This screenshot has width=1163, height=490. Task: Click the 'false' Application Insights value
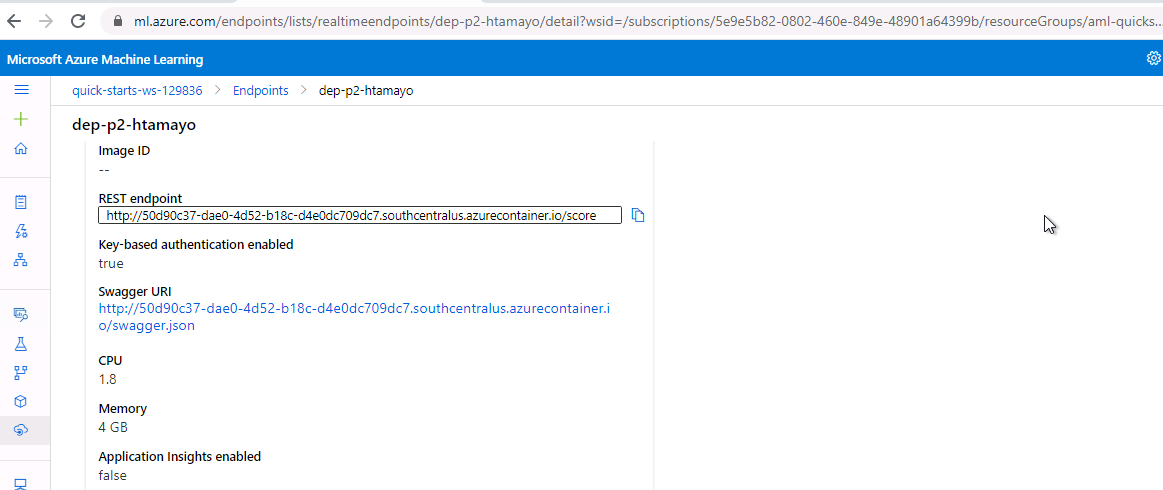113,475
